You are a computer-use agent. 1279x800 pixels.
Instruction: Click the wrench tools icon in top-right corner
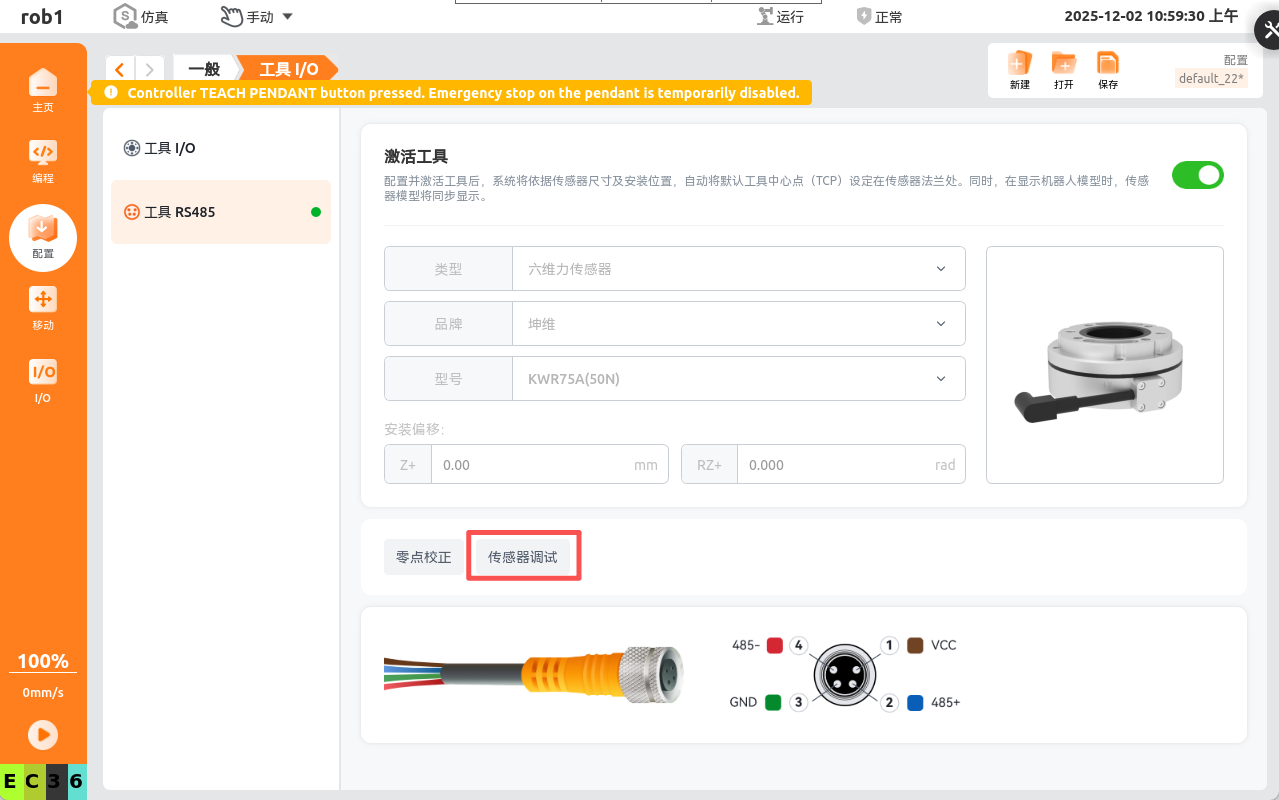(x=1264, y=29)
